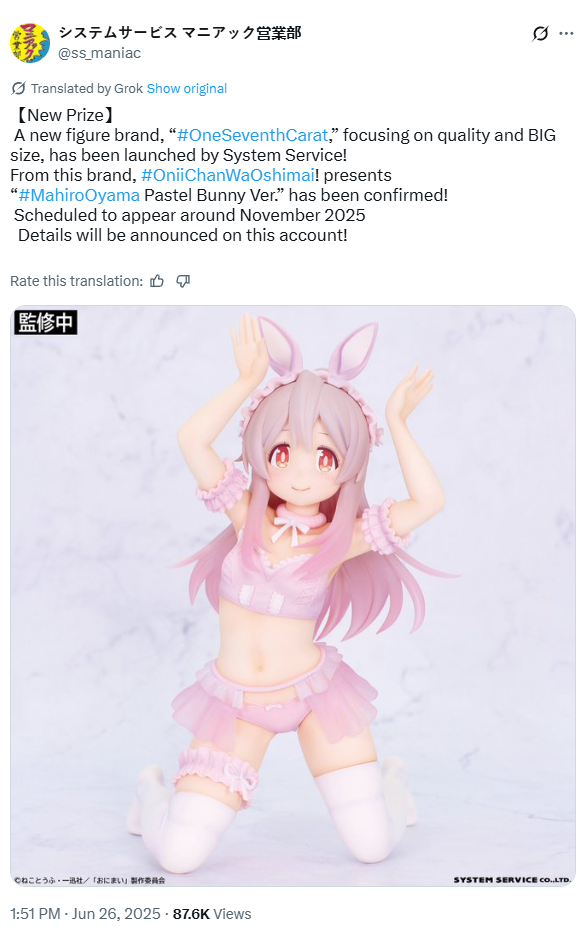This screenshot has width=588, height=927.
Task: Click the post timestamp 1:51 PM · Jun 26, 2025
Action: click(x=85, y=913)
